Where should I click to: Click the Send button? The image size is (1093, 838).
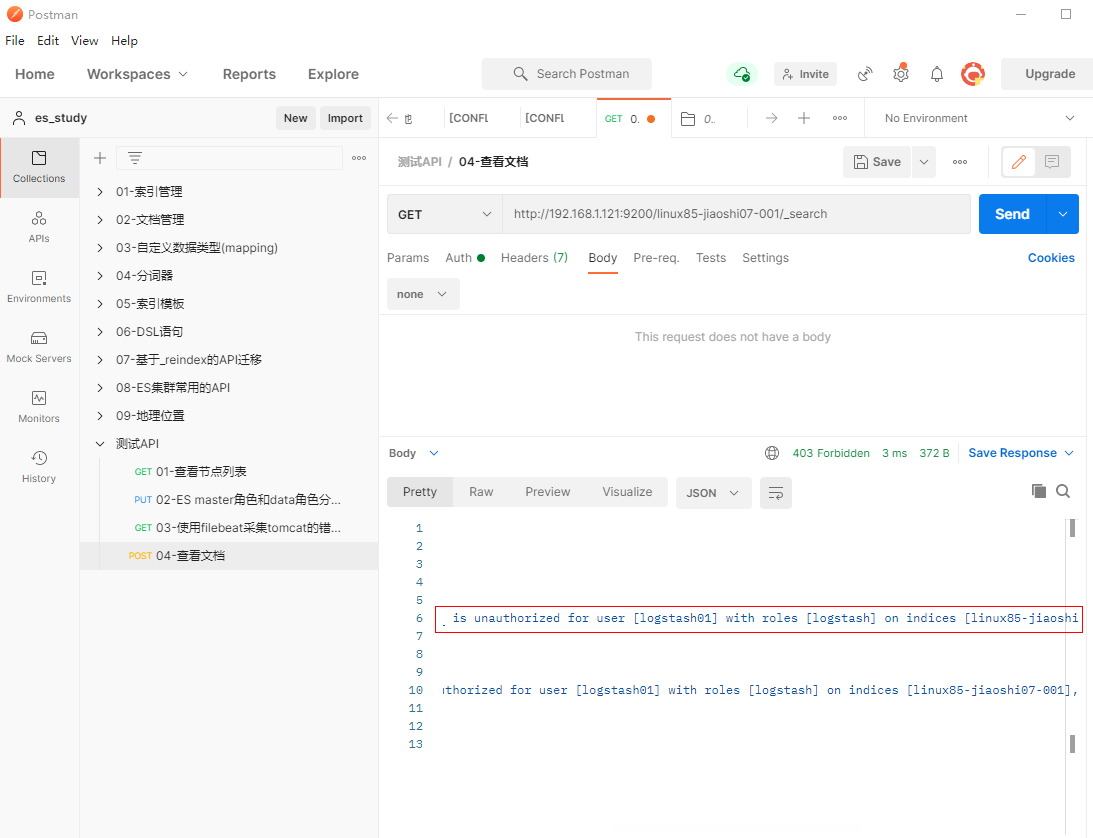click(x=1012, y=214)
